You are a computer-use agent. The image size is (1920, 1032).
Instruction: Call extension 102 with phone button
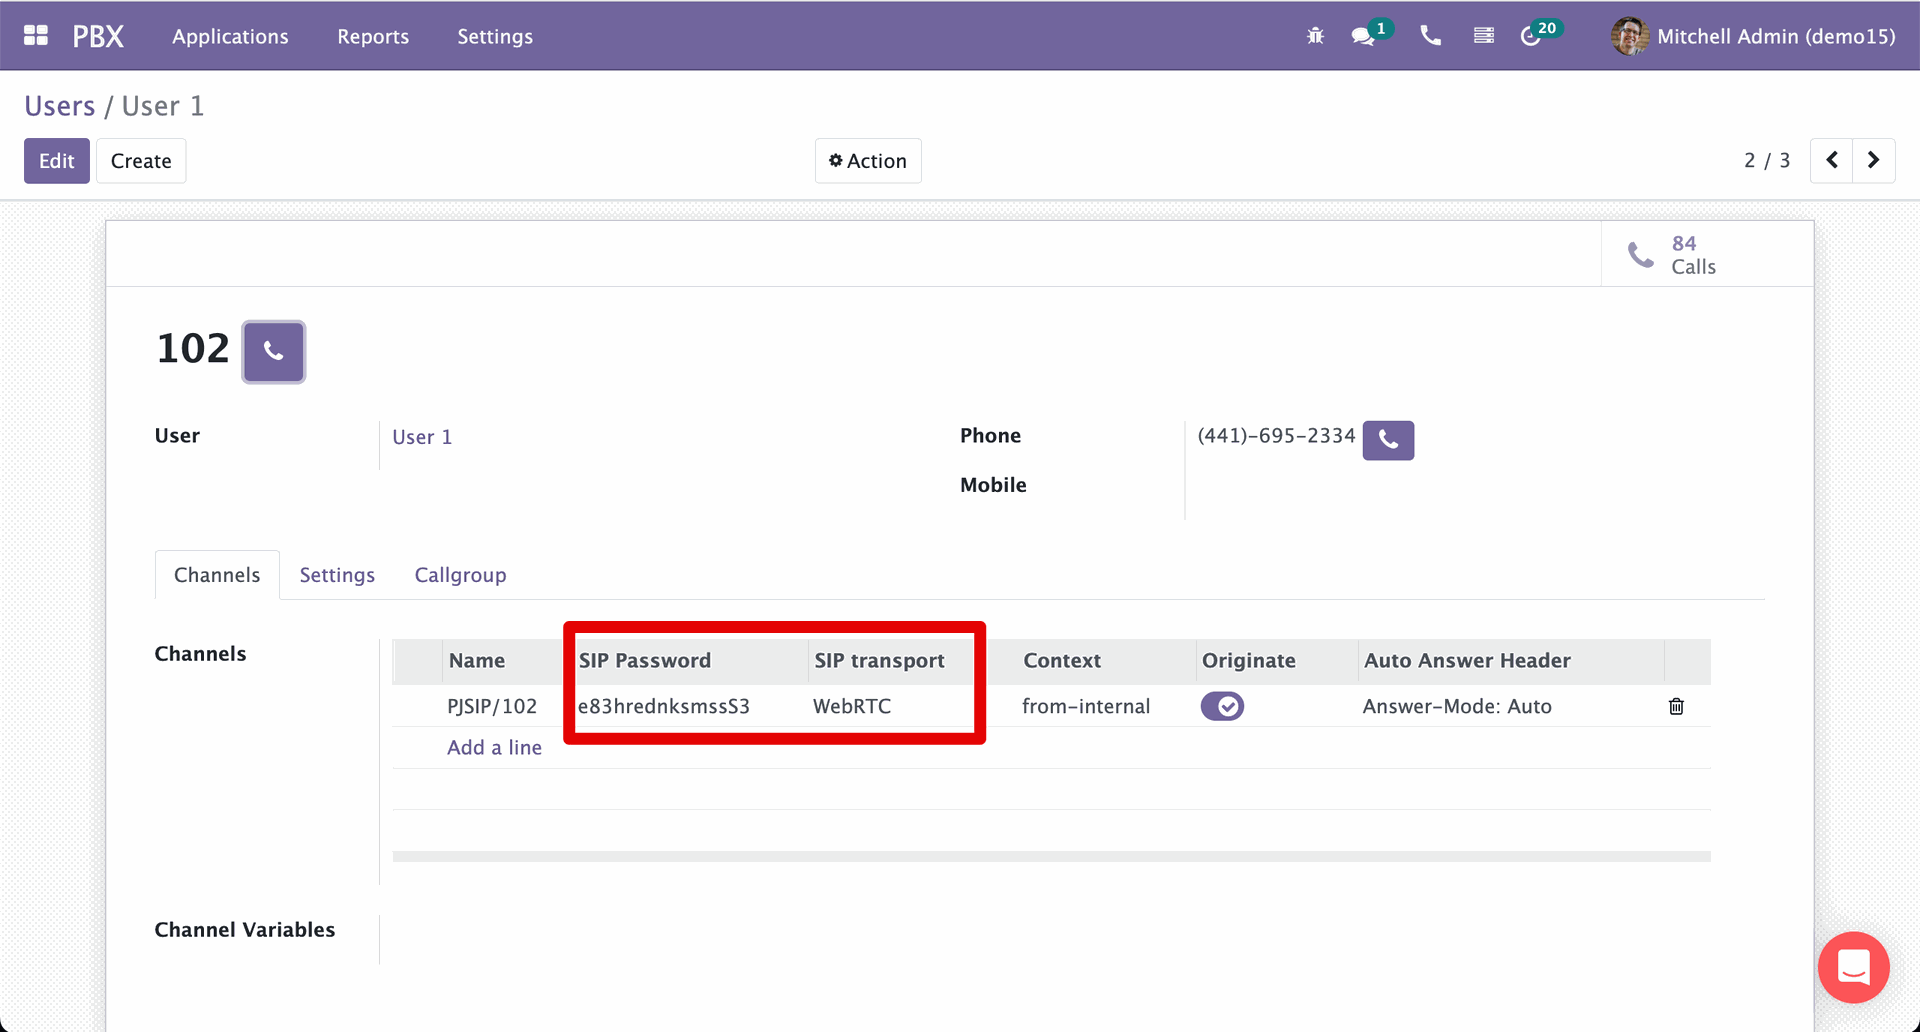pyautogui.click(x=273, y=352)
